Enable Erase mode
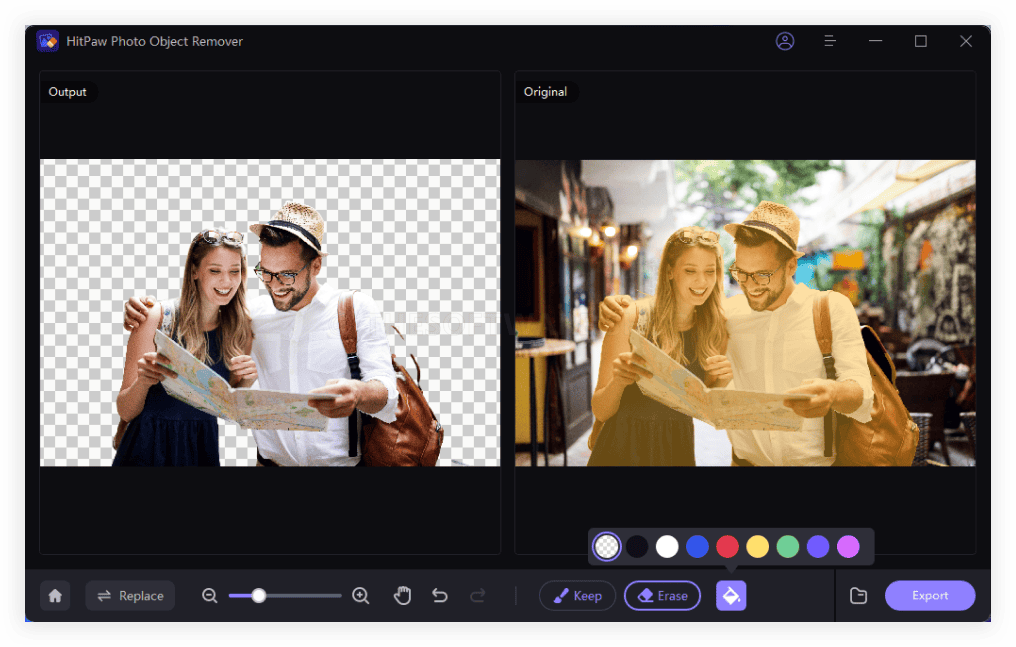The image size is (1016, 647). click(662, 595)
